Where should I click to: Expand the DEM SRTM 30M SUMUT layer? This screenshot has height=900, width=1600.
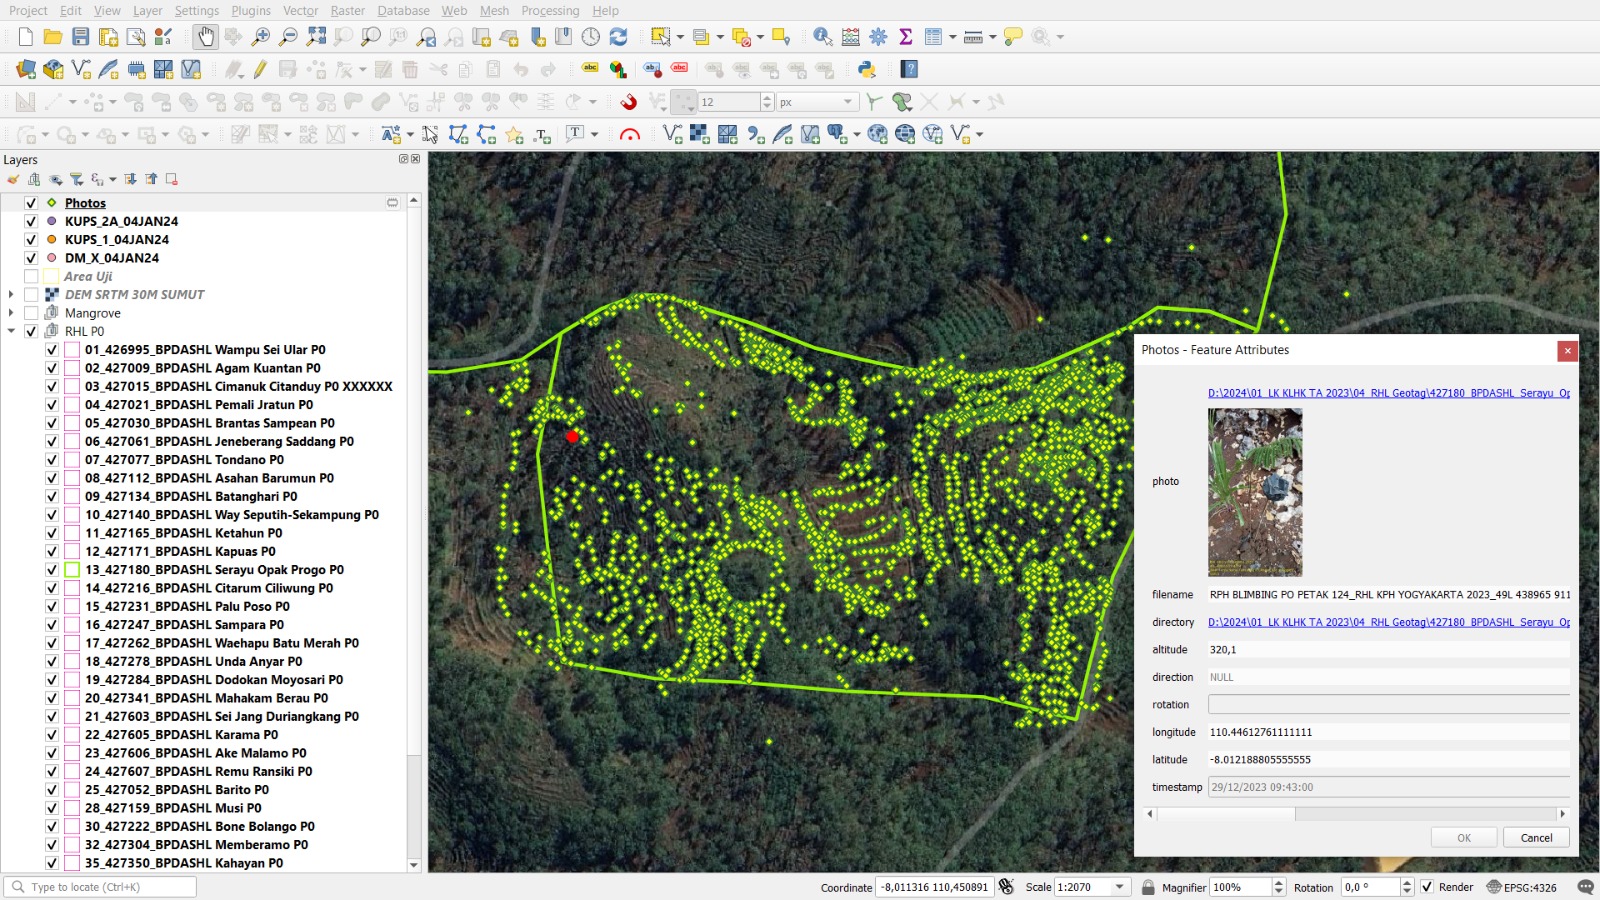[11, 295]
